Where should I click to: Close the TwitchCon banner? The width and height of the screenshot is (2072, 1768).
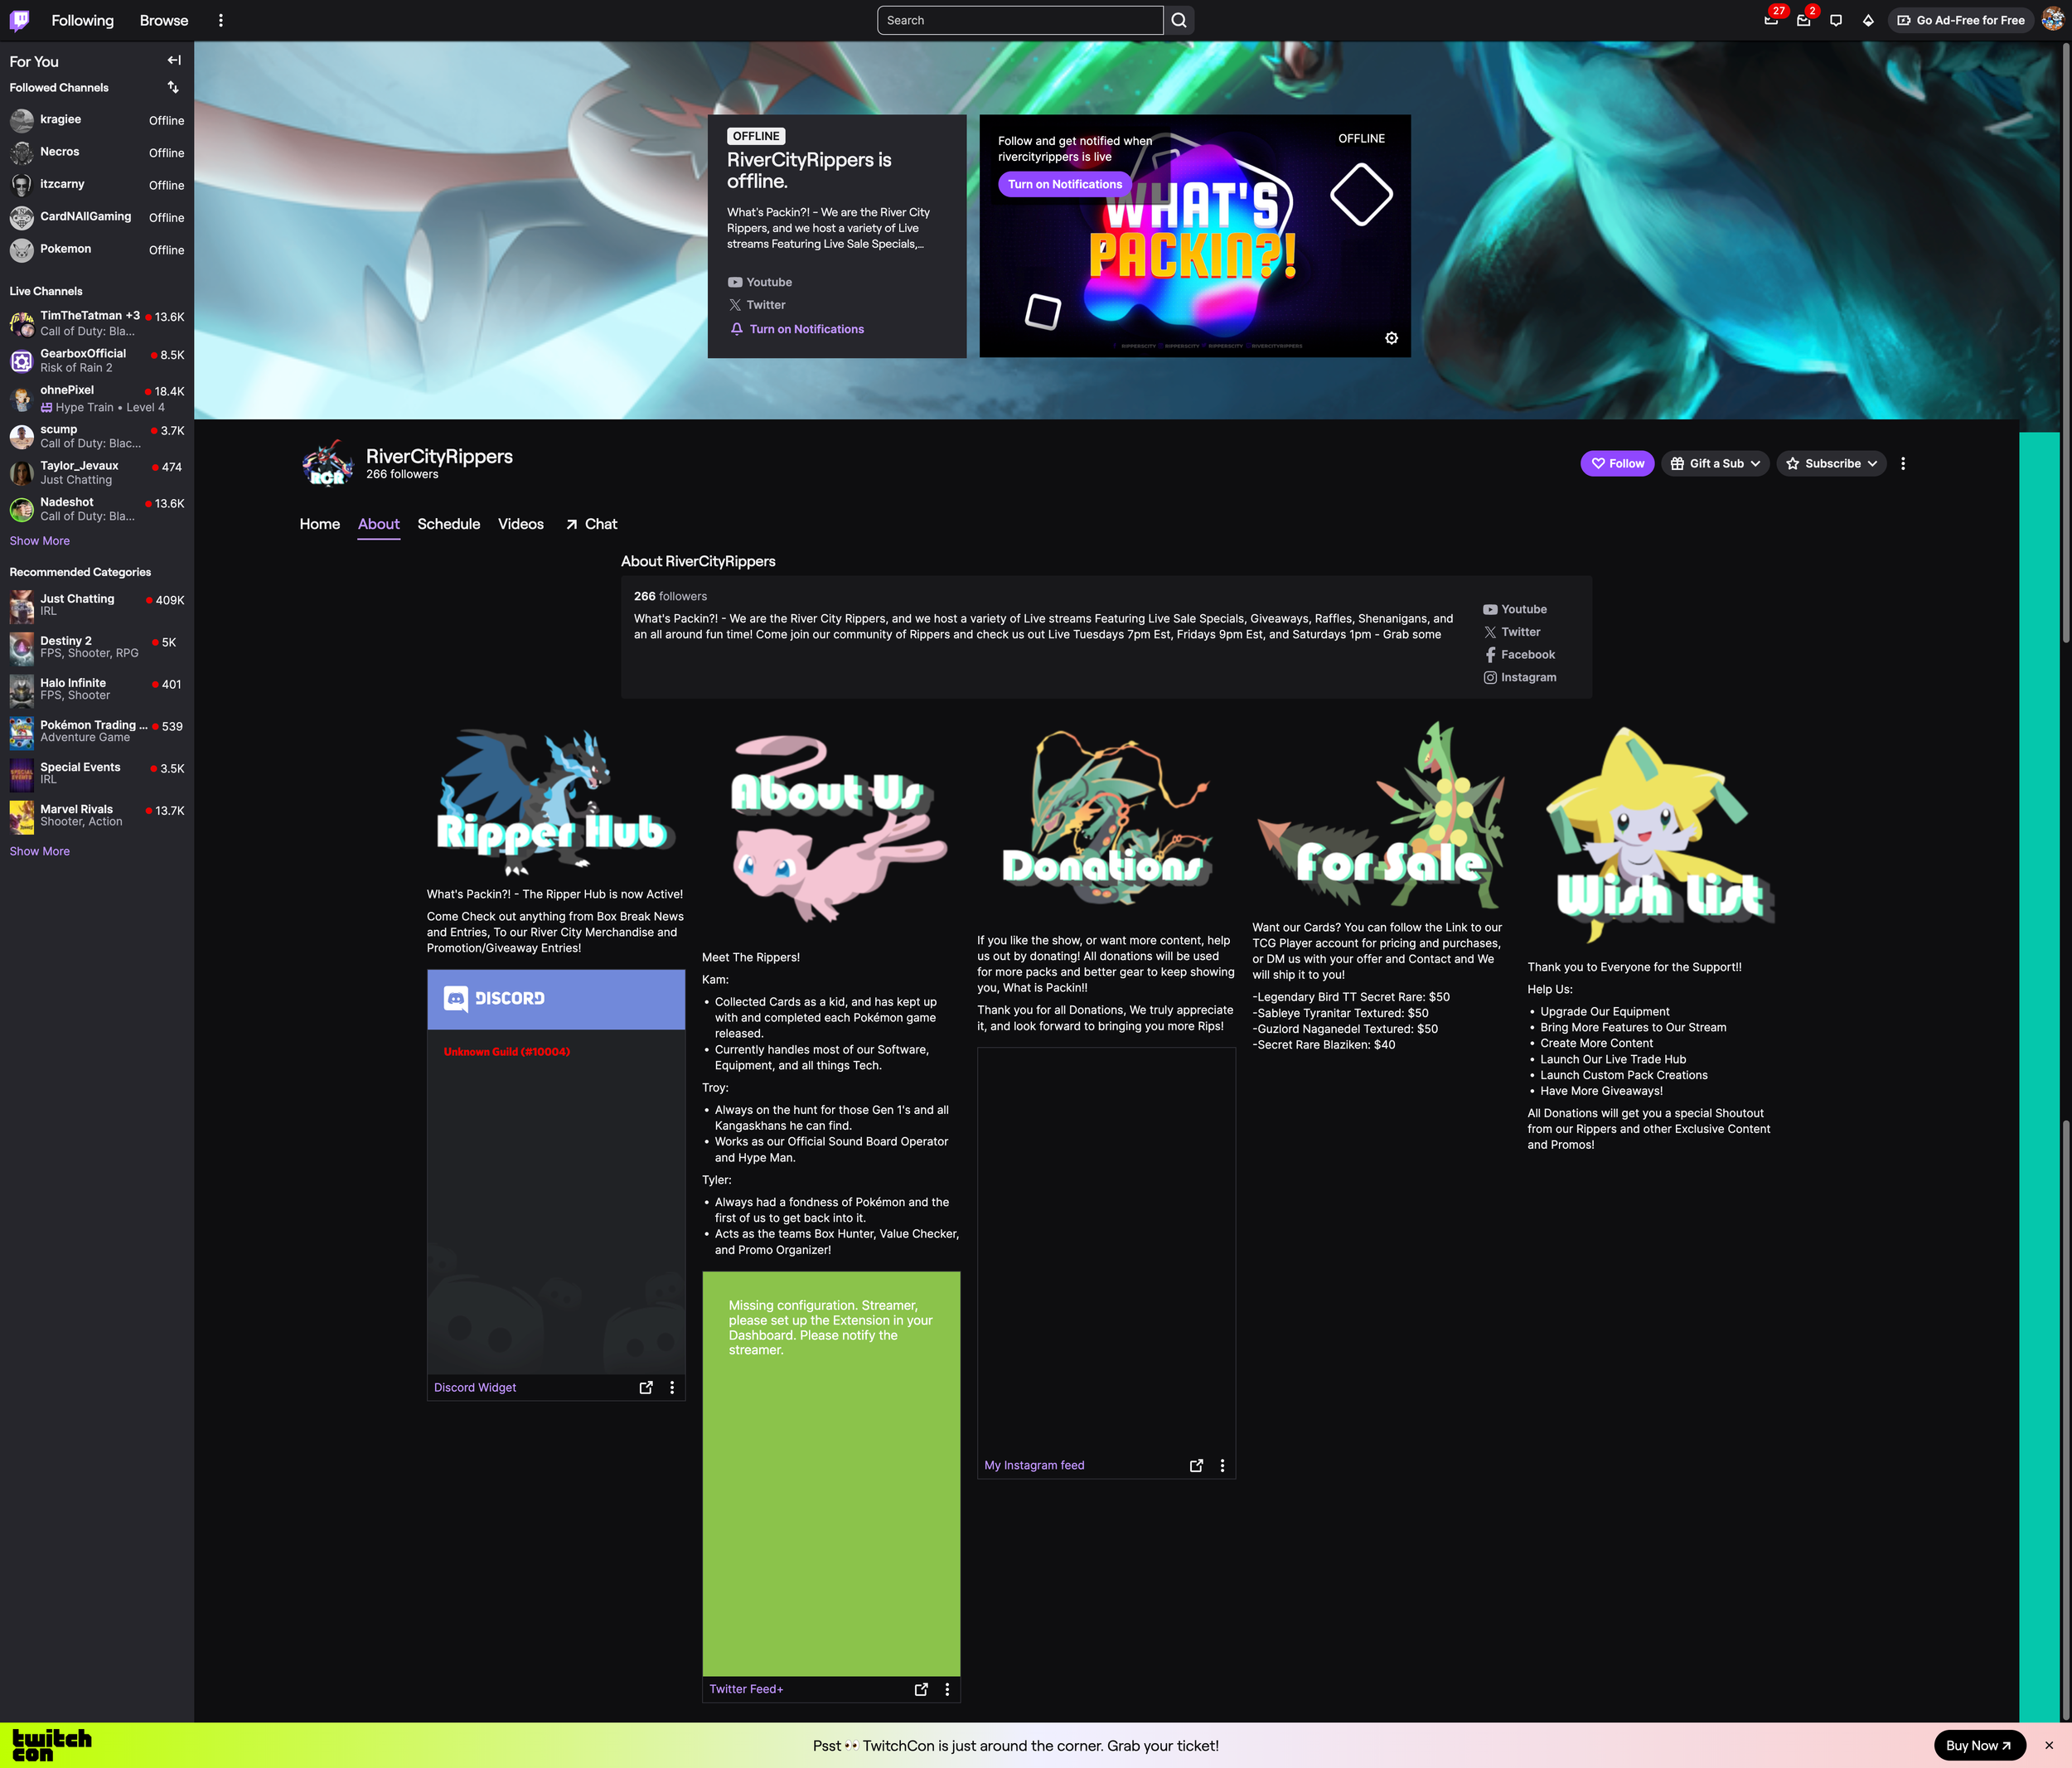pos(2049,1745)
